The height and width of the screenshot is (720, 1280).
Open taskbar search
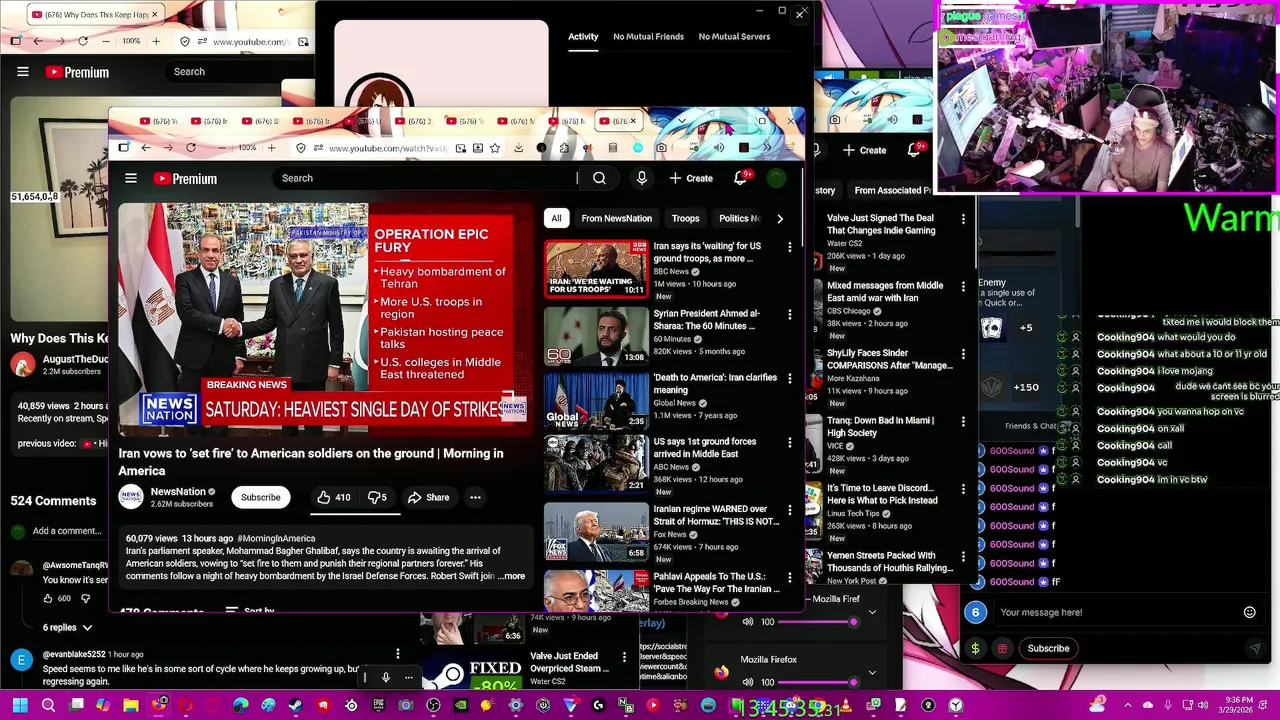pyautogui.click(x=48, y=706)
